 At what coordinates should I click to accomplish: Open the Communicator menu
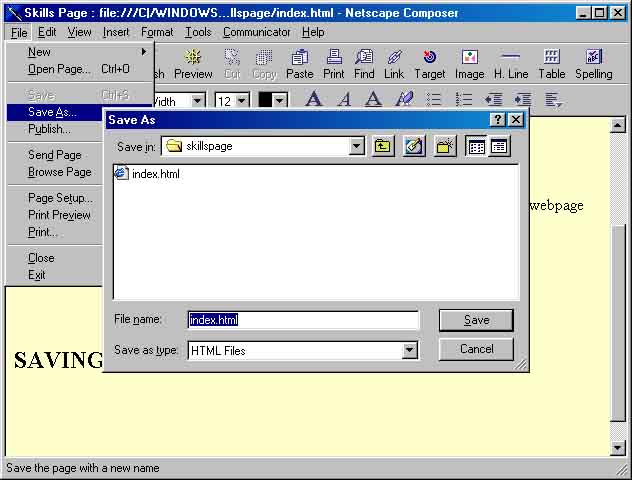(x=256, y=32)
